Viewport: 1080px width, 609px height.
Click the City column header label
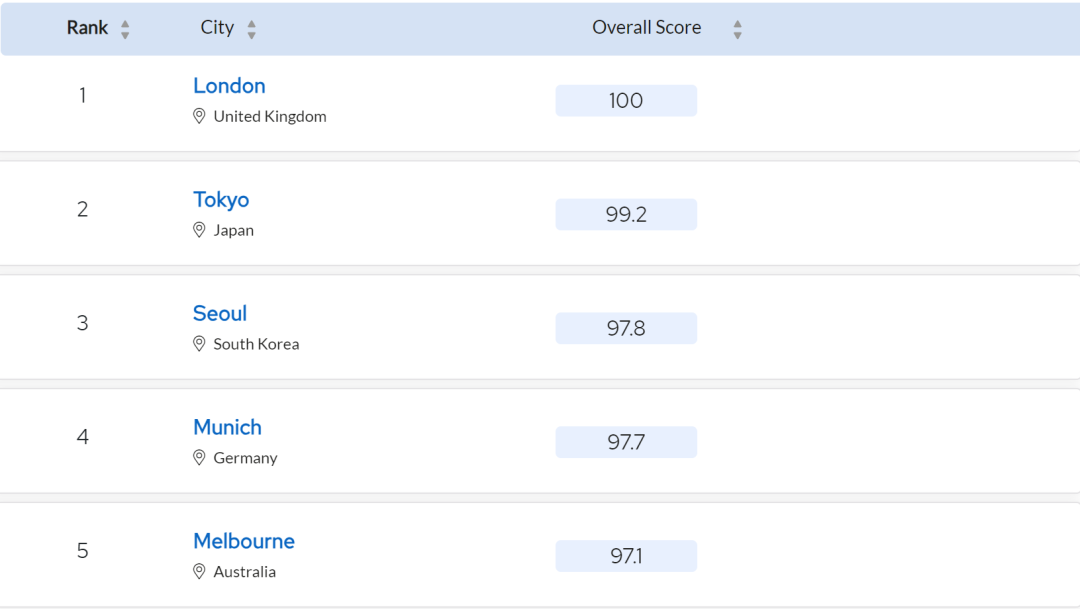tap(217, 28)
